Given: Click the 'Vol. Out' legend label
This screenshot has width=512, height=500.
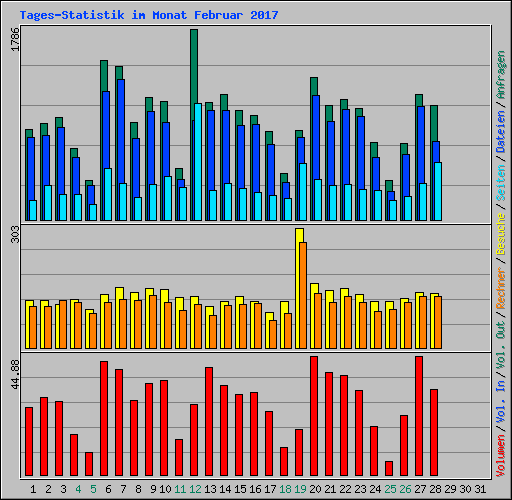Looking at the screenshot, I should point(500,345).
